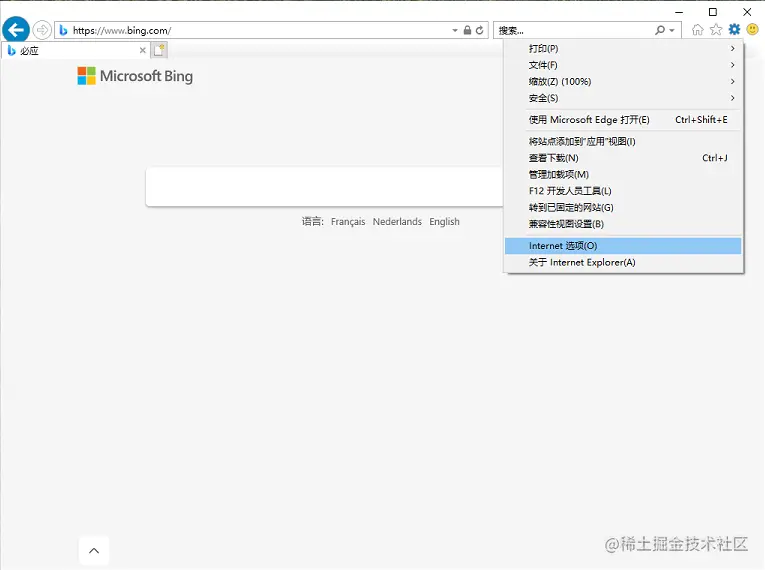Screen dimensions: 765x570
Task: Switch to the 必应 tab
Action: tap(76, 50)
